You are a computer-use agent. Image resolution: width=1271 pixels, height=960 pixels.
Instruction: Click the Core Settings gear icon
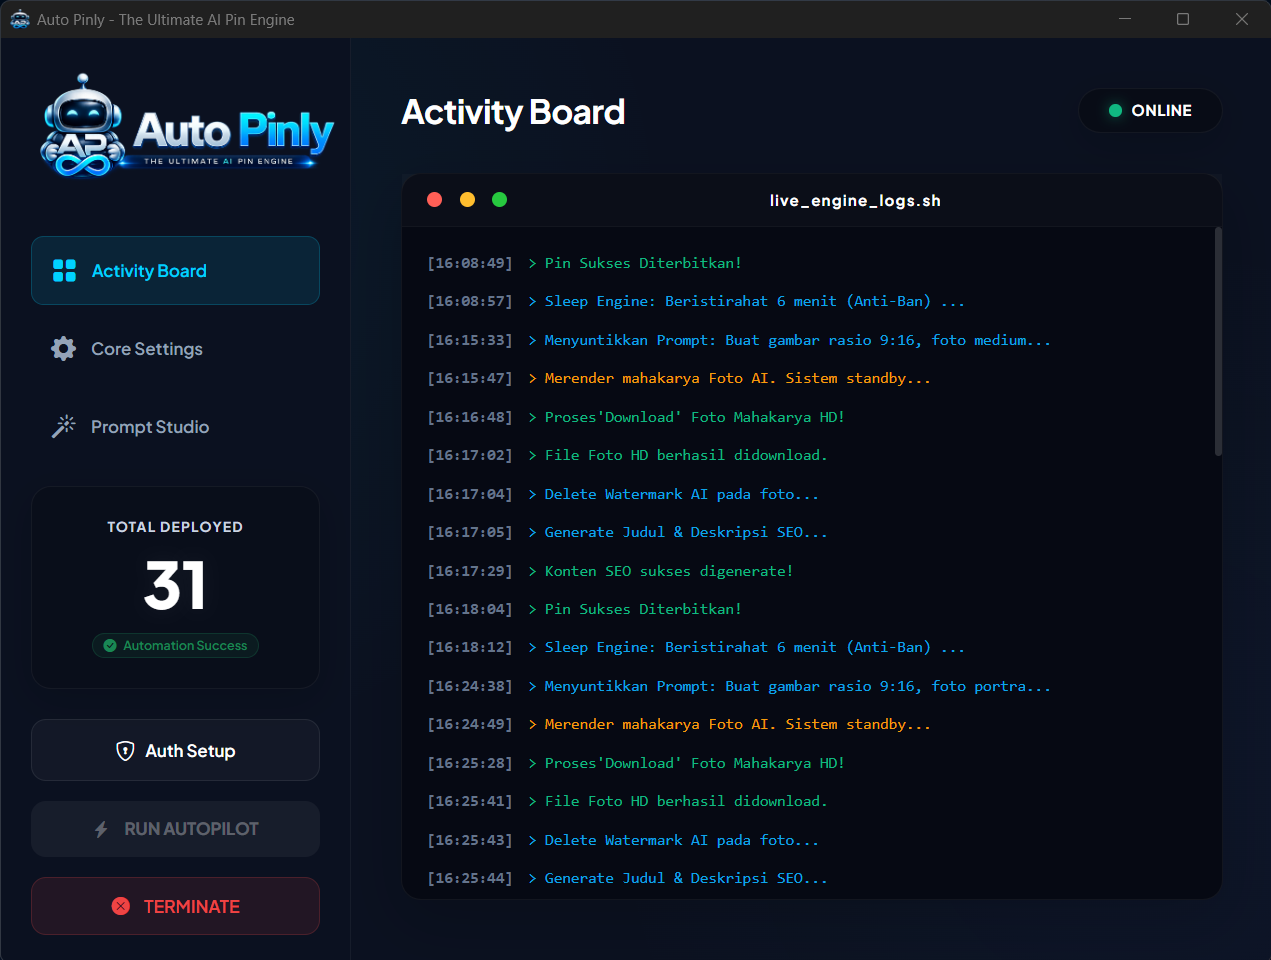coord(64,349)
